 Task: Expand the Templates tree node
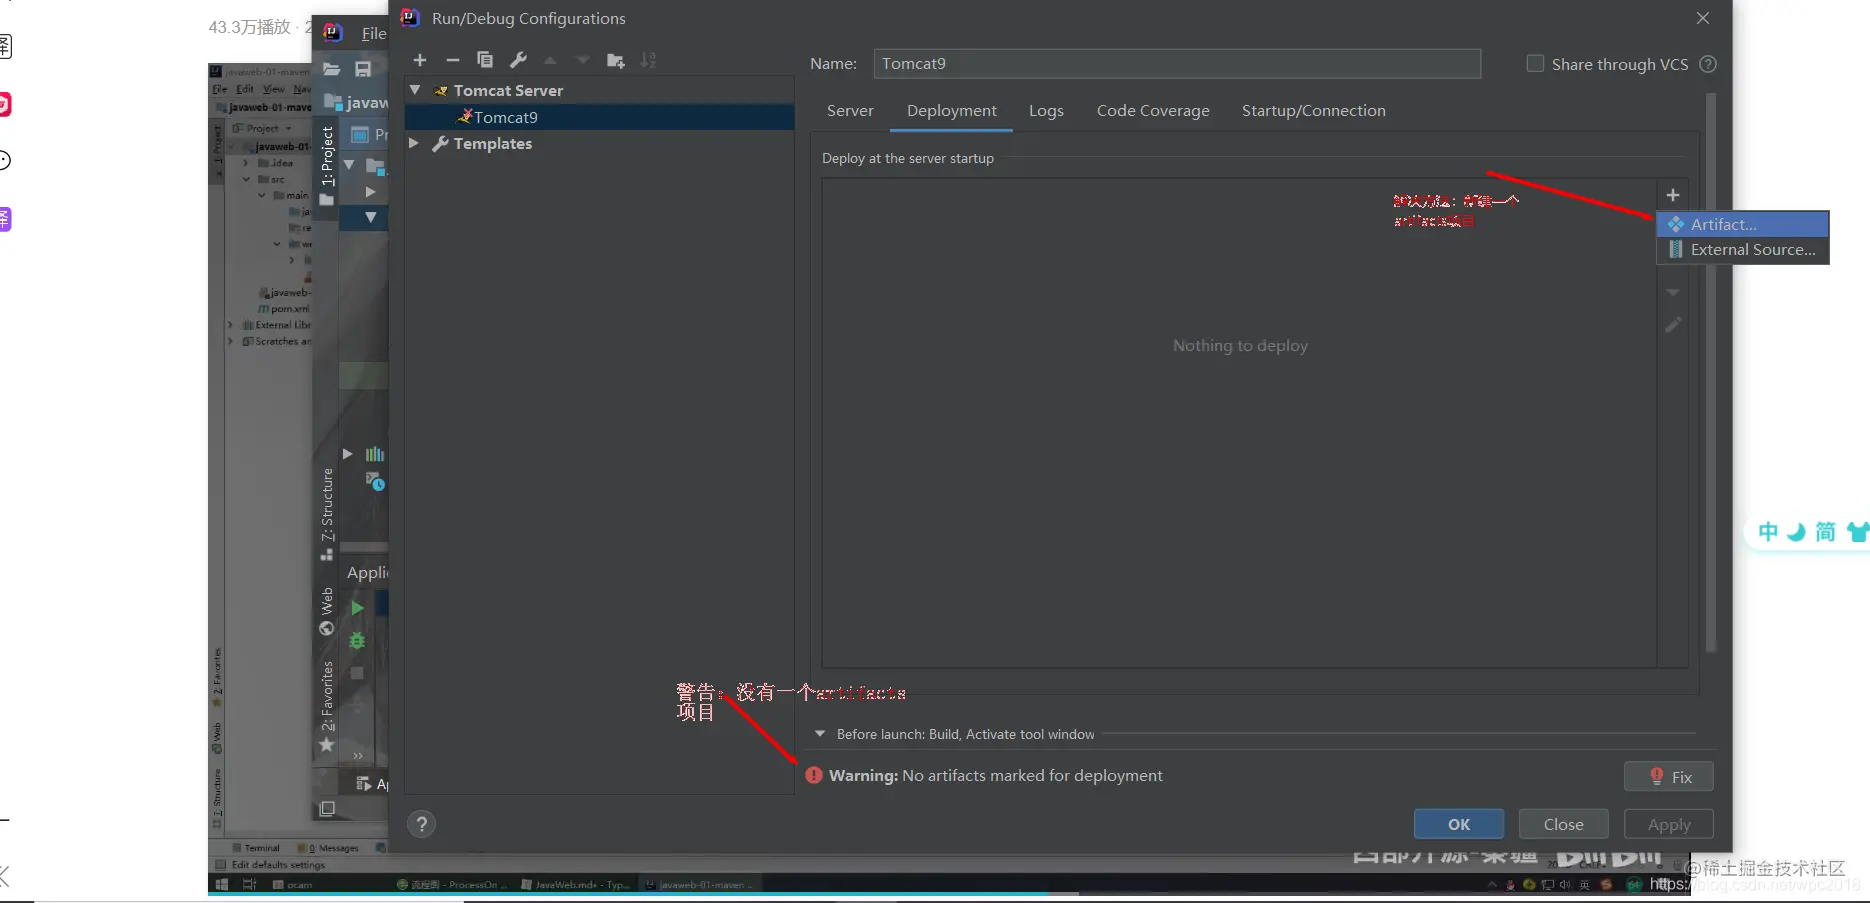pos(414,143)
